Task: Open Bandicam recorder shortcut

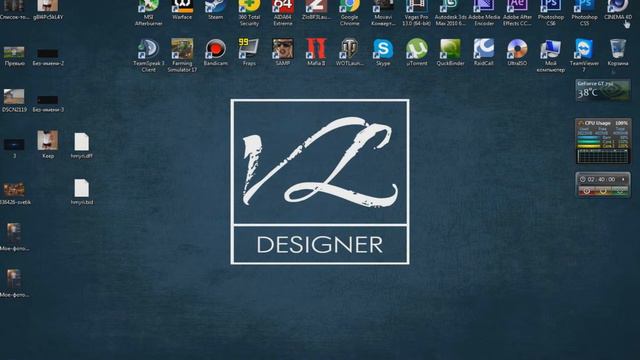Action: 216,52
